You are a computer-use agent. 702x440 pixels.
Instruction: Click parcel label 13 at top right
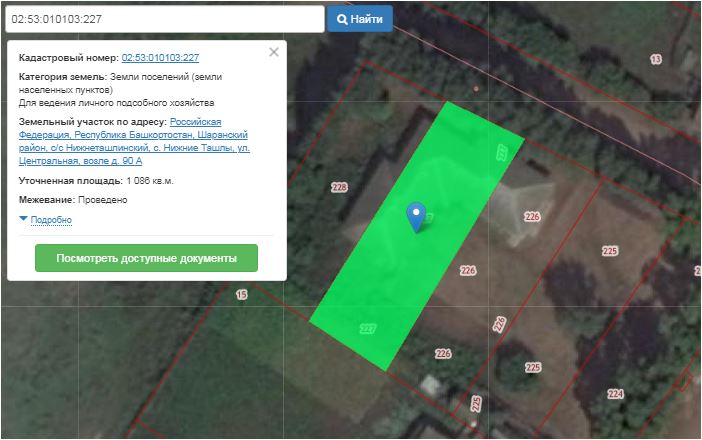656,60
